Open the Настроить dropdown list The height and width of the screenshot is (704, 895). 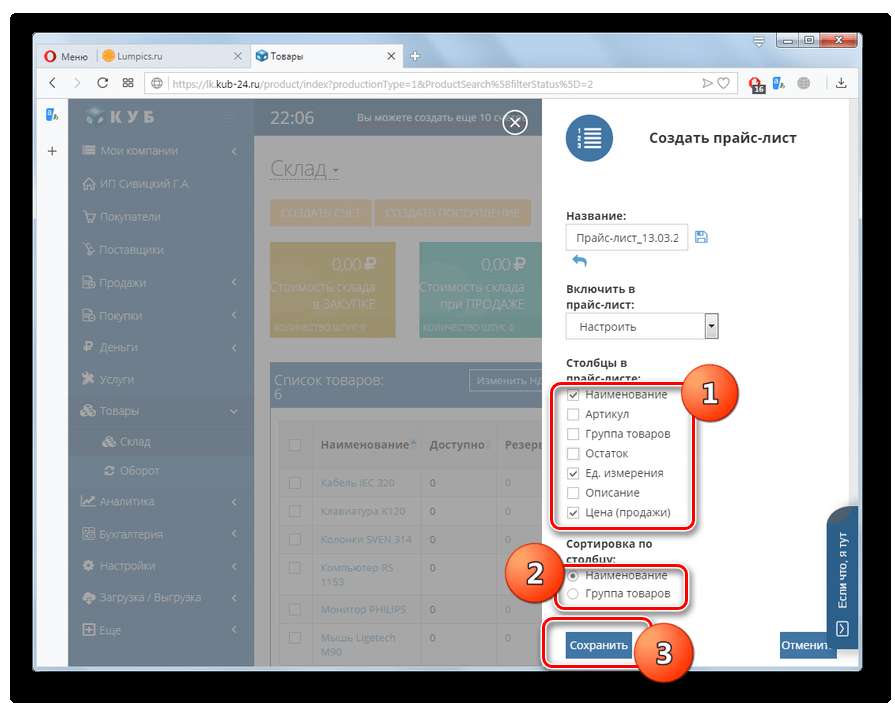(x=642, y=327)
